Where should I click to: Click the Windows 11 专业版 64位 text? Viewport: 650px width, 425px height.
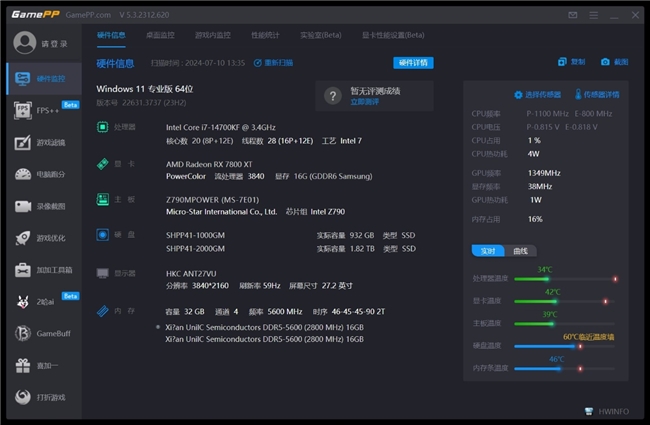[x=145, y=89]
